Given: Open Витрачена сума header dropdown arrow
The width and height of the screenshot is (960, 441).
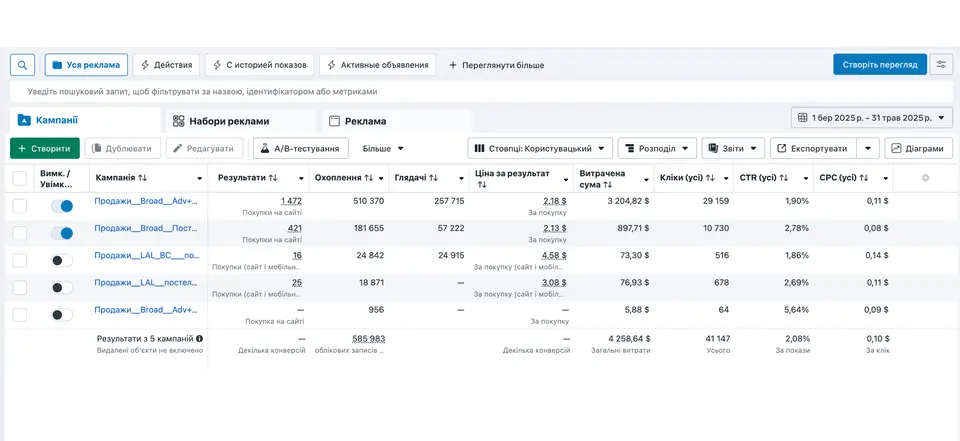Looking at the screenshot, I should tap(647, 178).
